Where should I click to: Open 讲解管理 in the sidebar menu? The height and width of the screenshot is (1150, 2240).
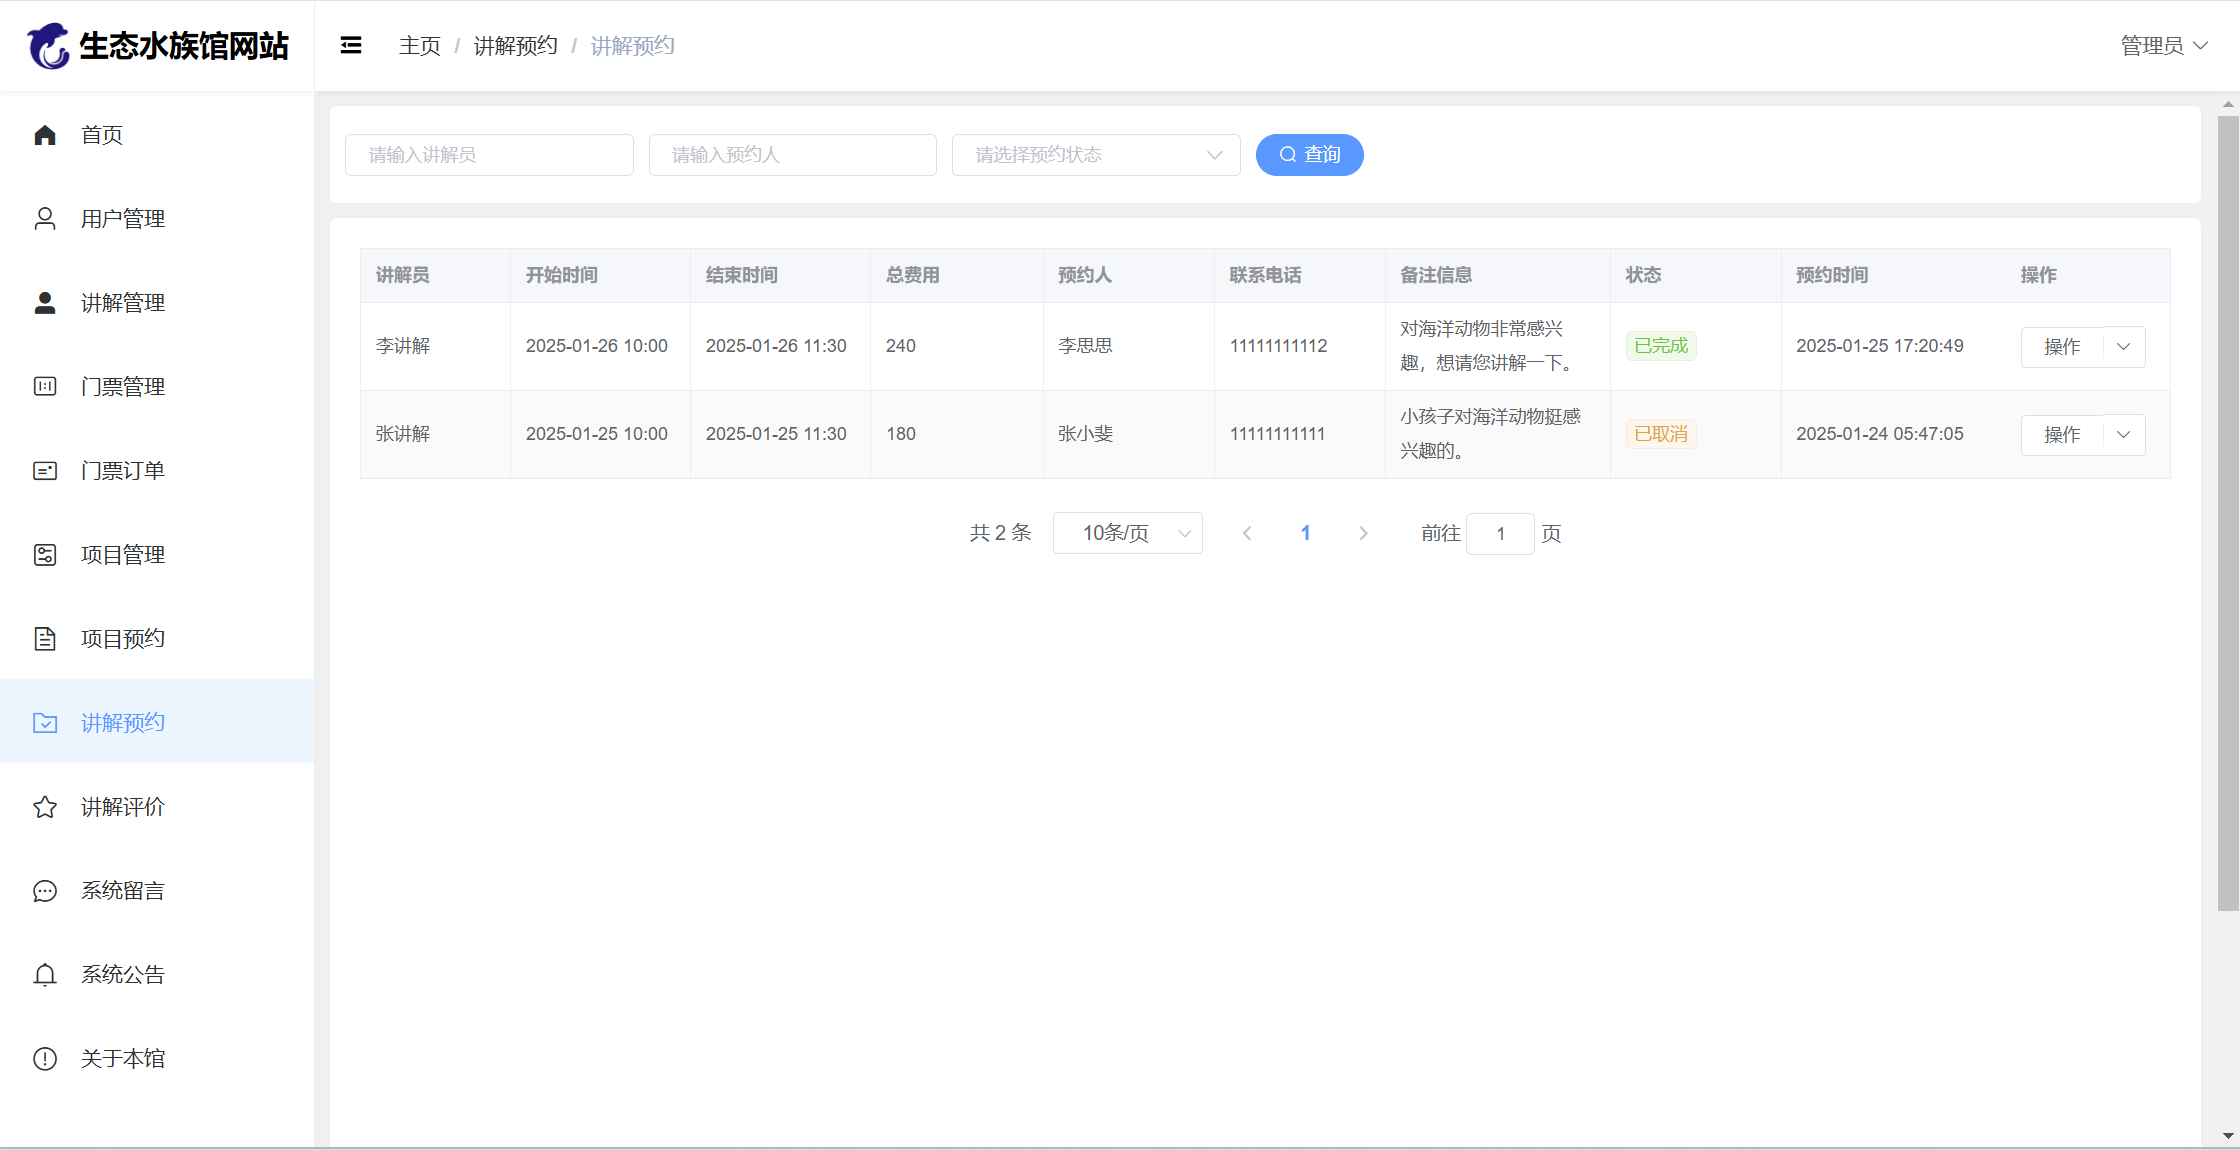123,303
